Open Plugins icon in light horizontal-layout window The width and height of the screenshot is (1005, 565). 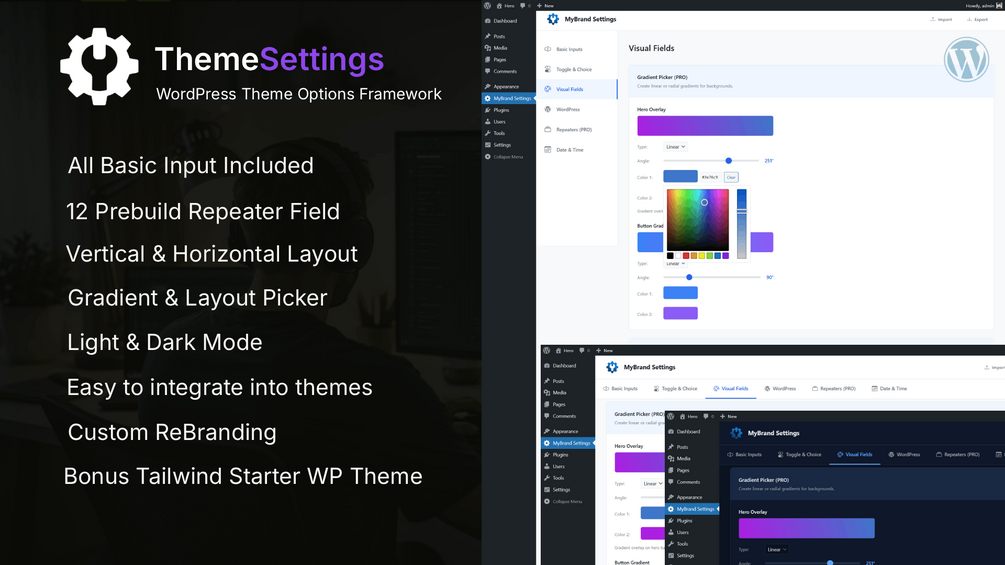click(547, 455)
